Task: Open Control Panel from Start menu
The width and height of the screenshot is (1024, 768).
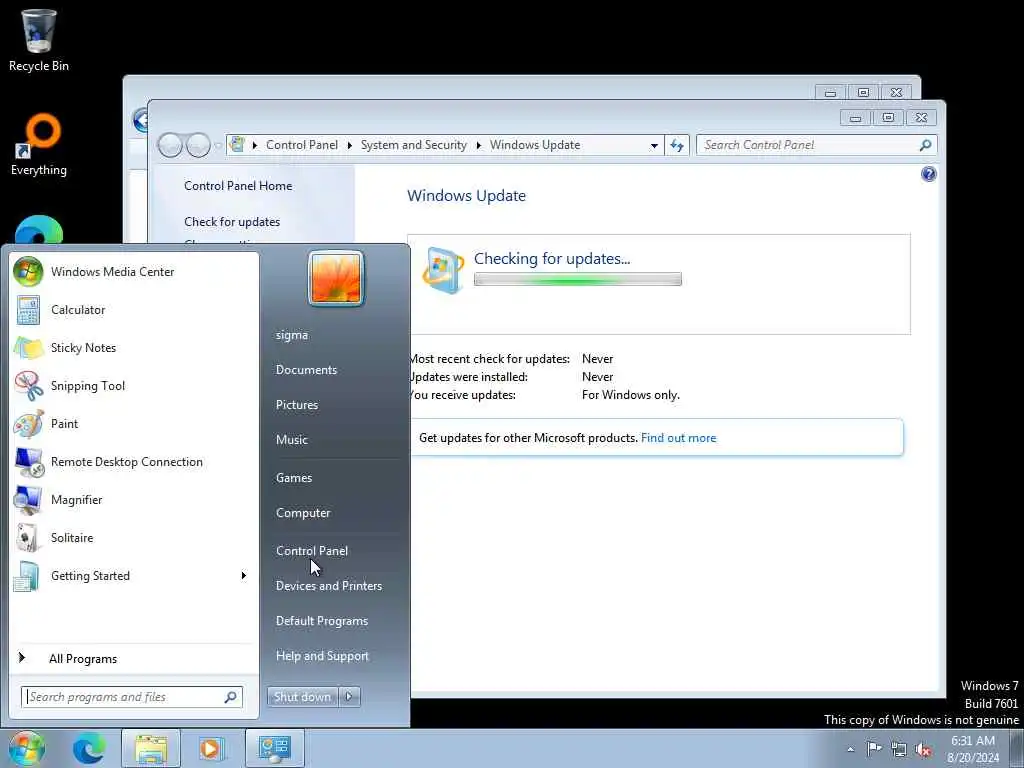Action: tap(312, 551)
